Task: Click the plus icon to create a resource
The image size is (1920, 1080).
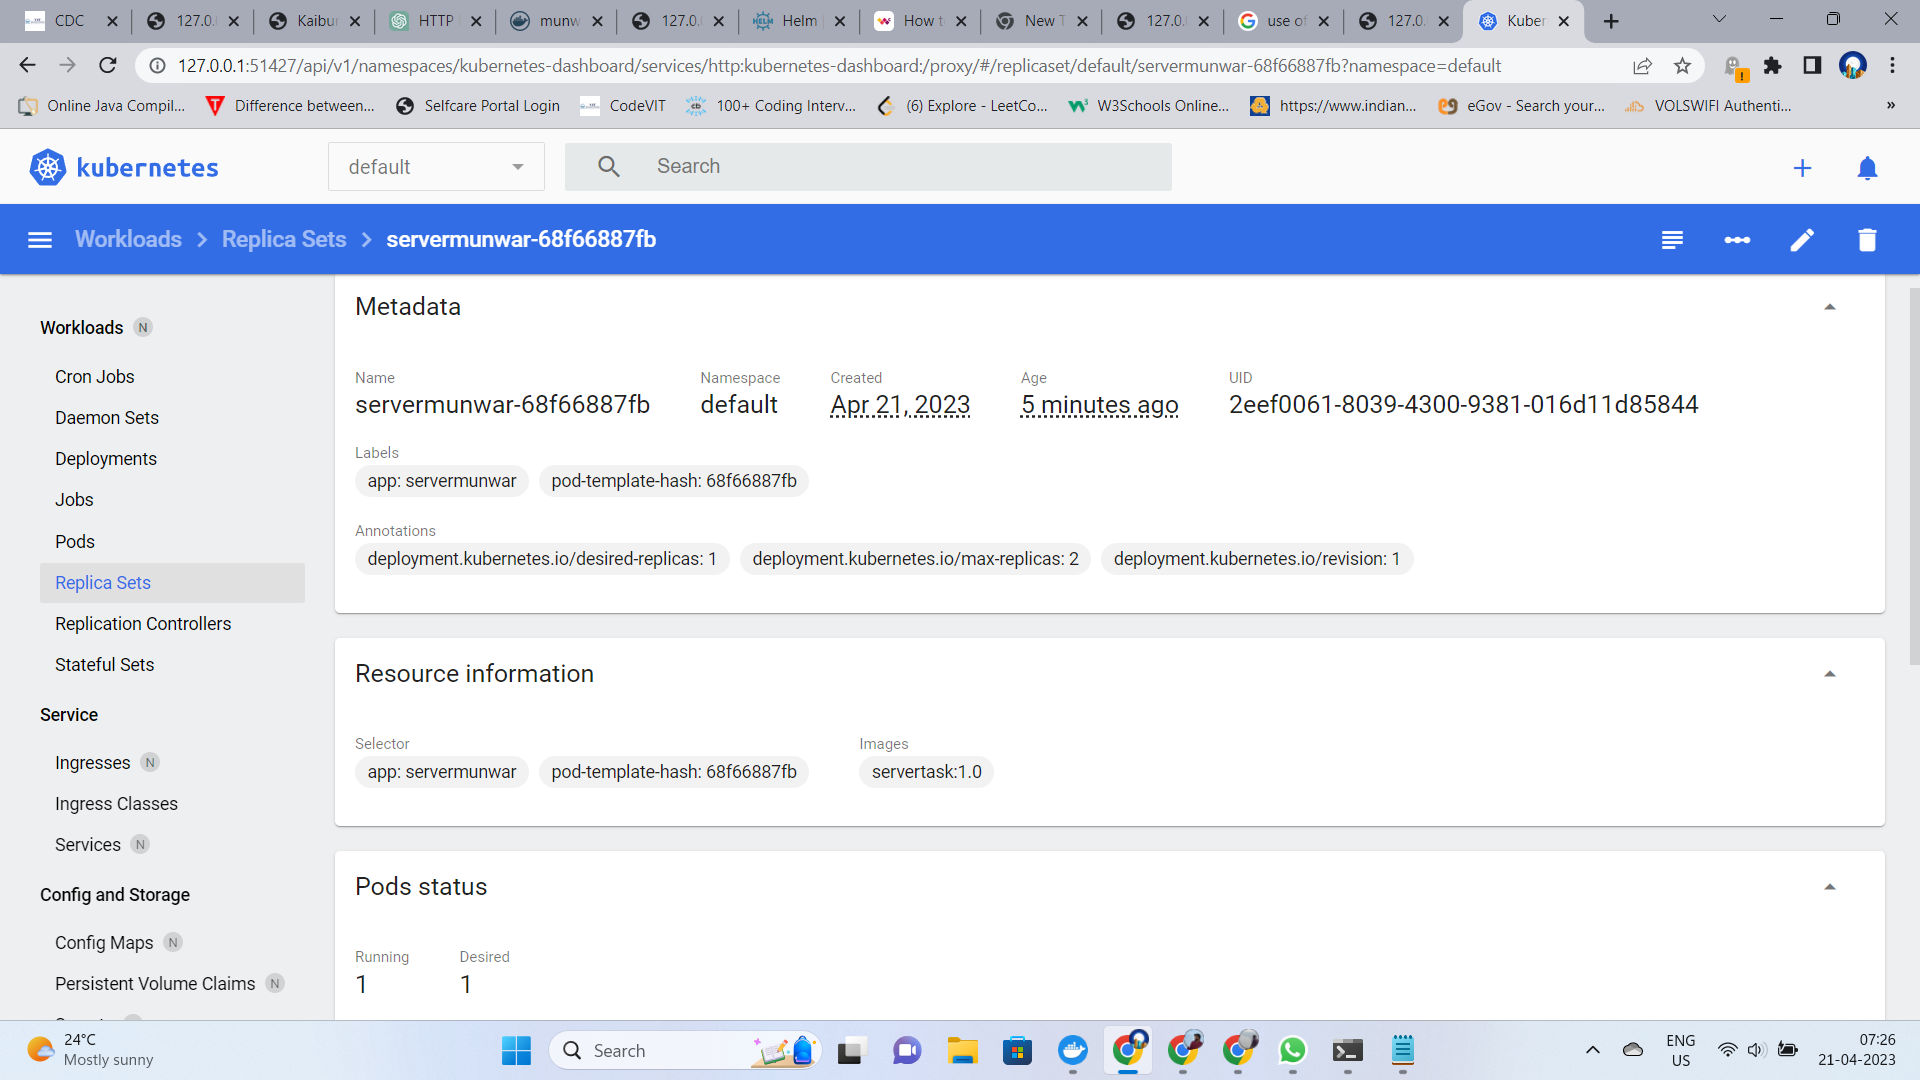Action: tap(1803, 167)
